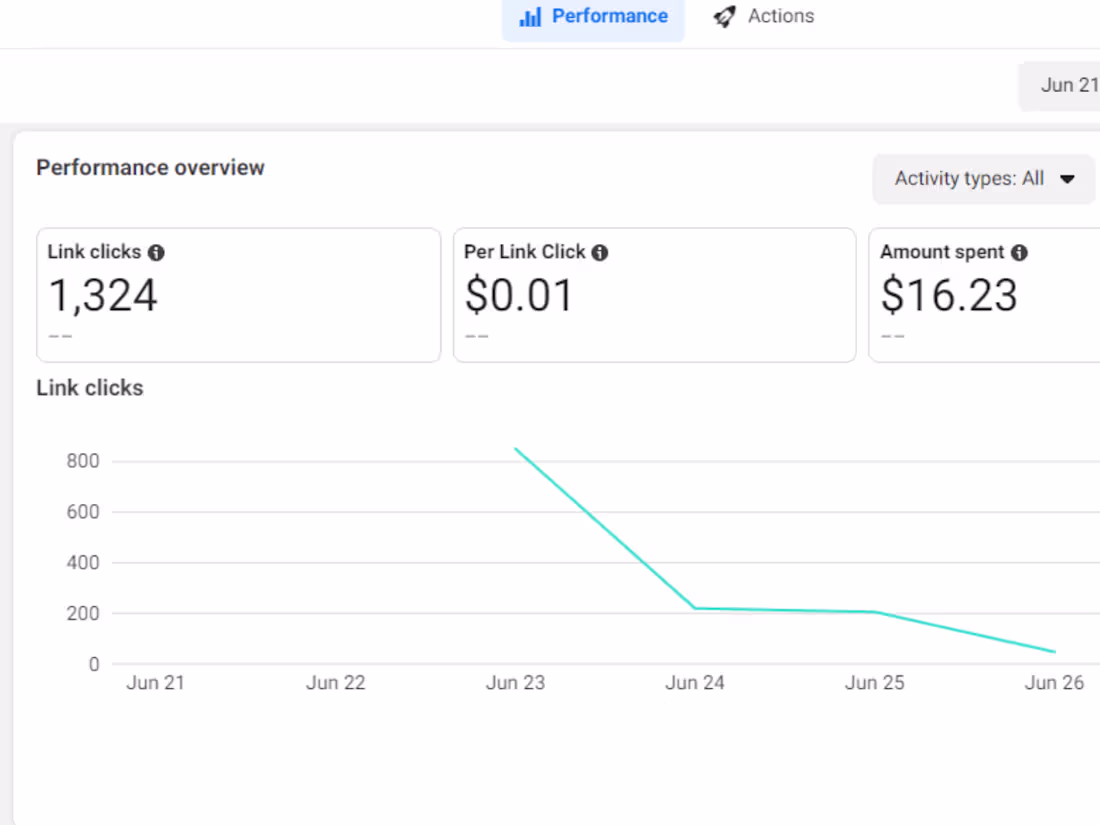Expand the Activity types filter options

(x=983, y=180)
